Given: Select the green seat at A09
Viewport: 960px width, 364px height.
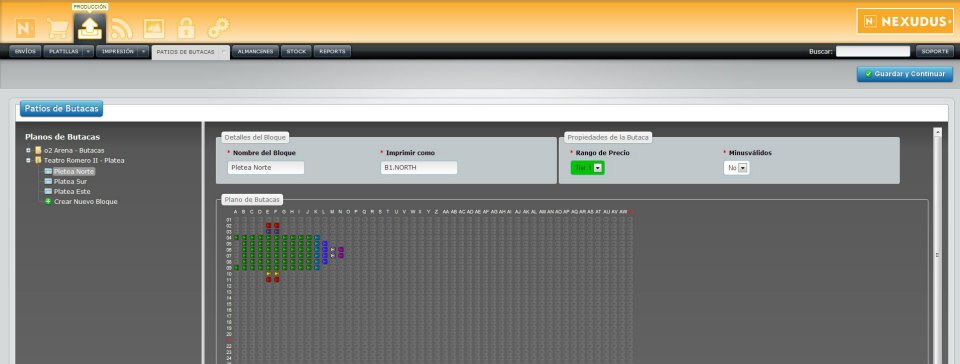Looking at the screenshot, I should [236, 267].
